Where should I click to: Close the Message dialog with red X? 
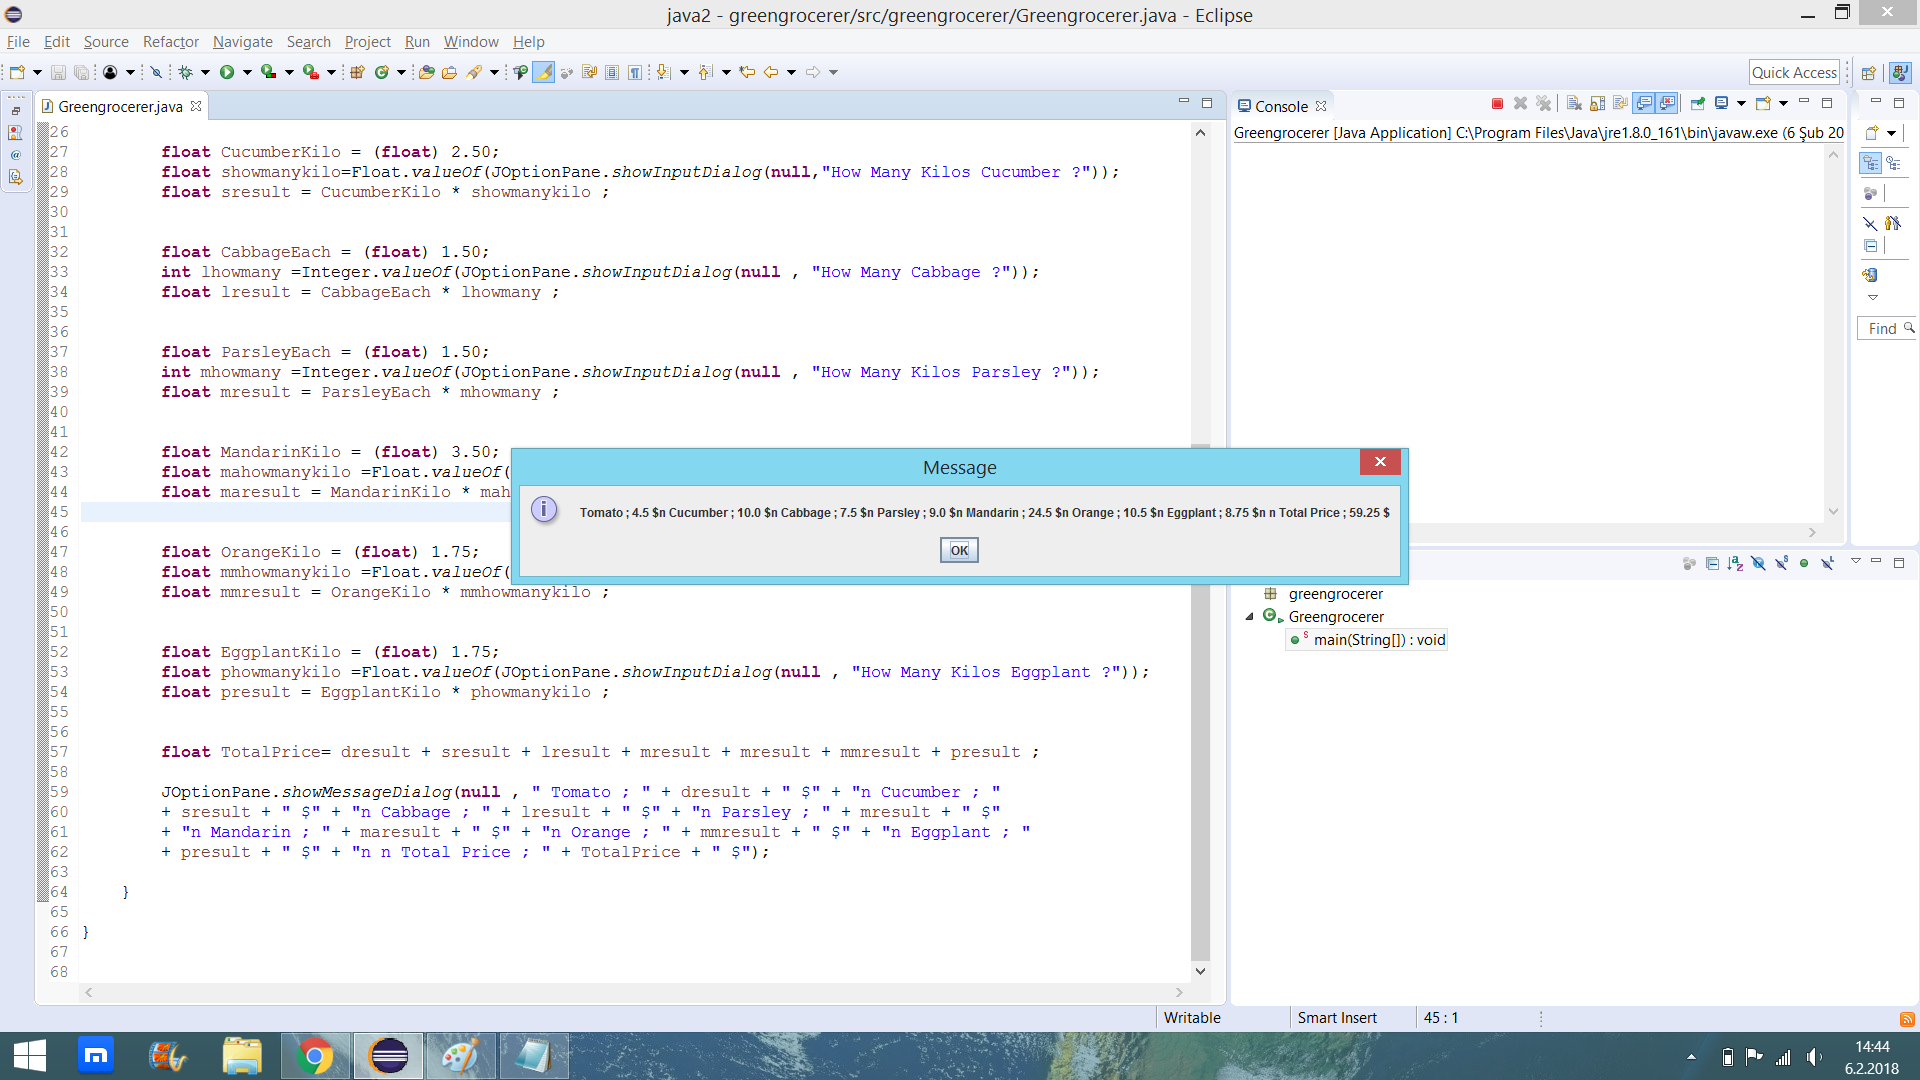point(1380,461)
